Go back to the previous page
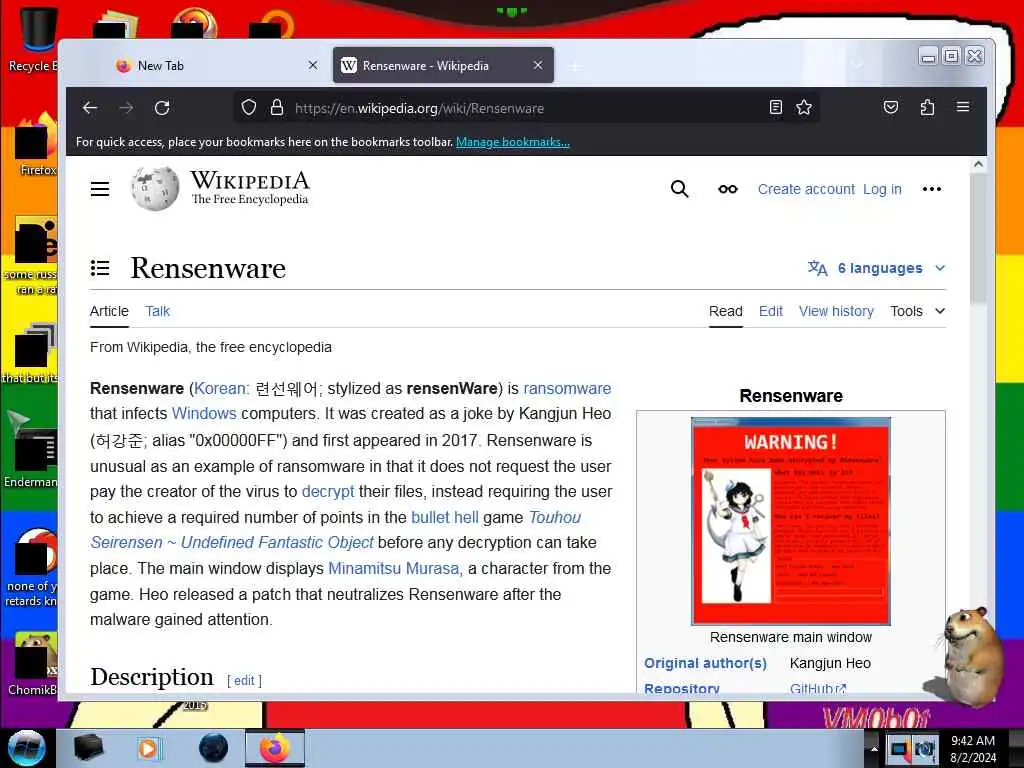This screenshot has height=768, width=1024. pos(90,108)
